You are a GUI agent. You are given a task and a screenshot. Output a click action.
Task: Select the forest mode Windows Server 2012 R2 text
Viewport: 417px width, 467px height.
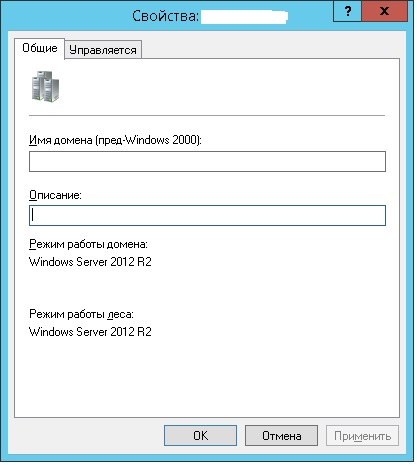[x=90, y=332]
